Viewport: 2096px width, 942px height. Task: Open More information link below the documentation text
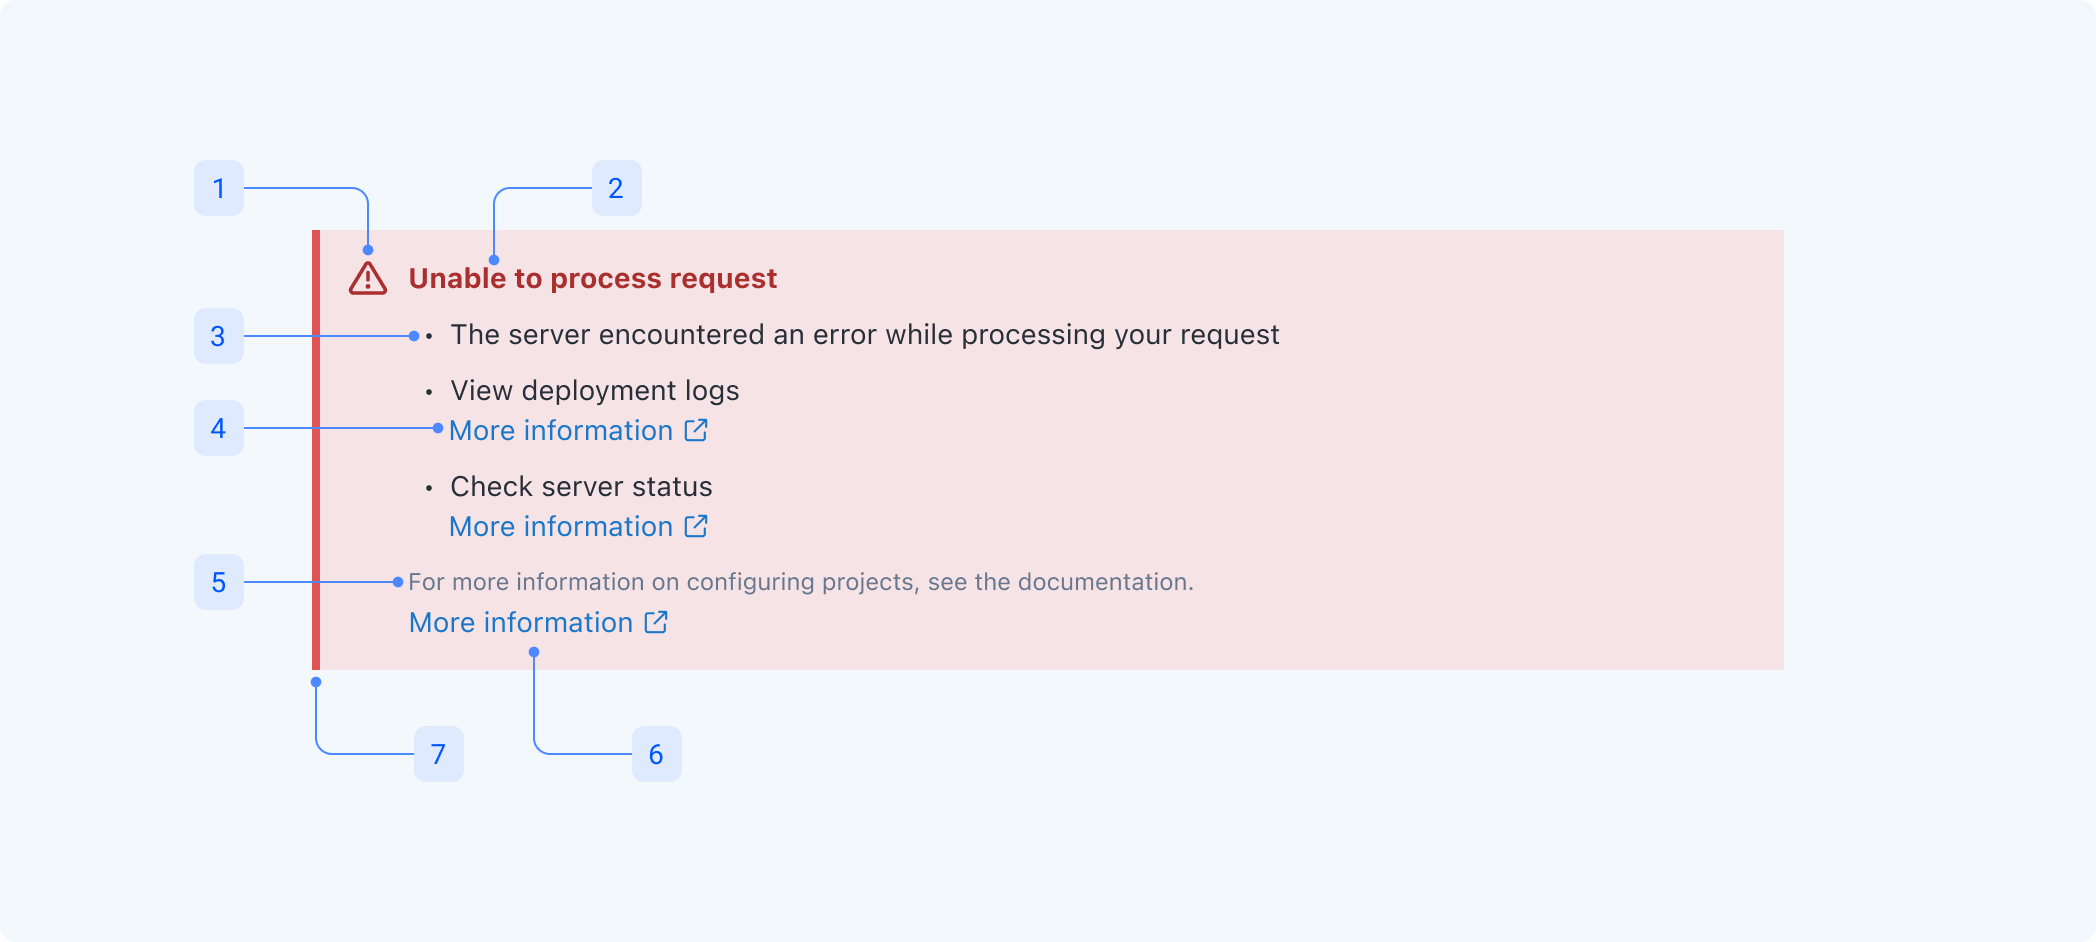(521, 623)
